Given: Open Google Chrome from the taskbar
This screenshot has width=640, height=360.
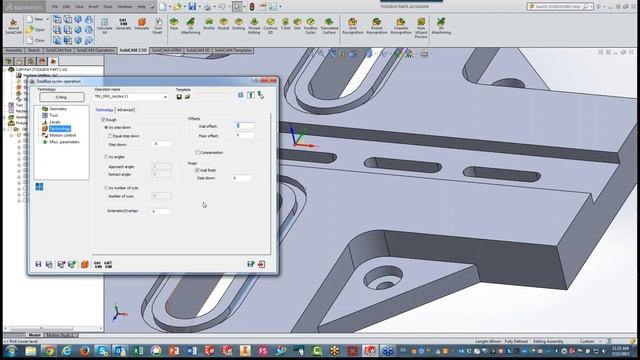Looking at the screenshot, I should (x=49, y=351).
